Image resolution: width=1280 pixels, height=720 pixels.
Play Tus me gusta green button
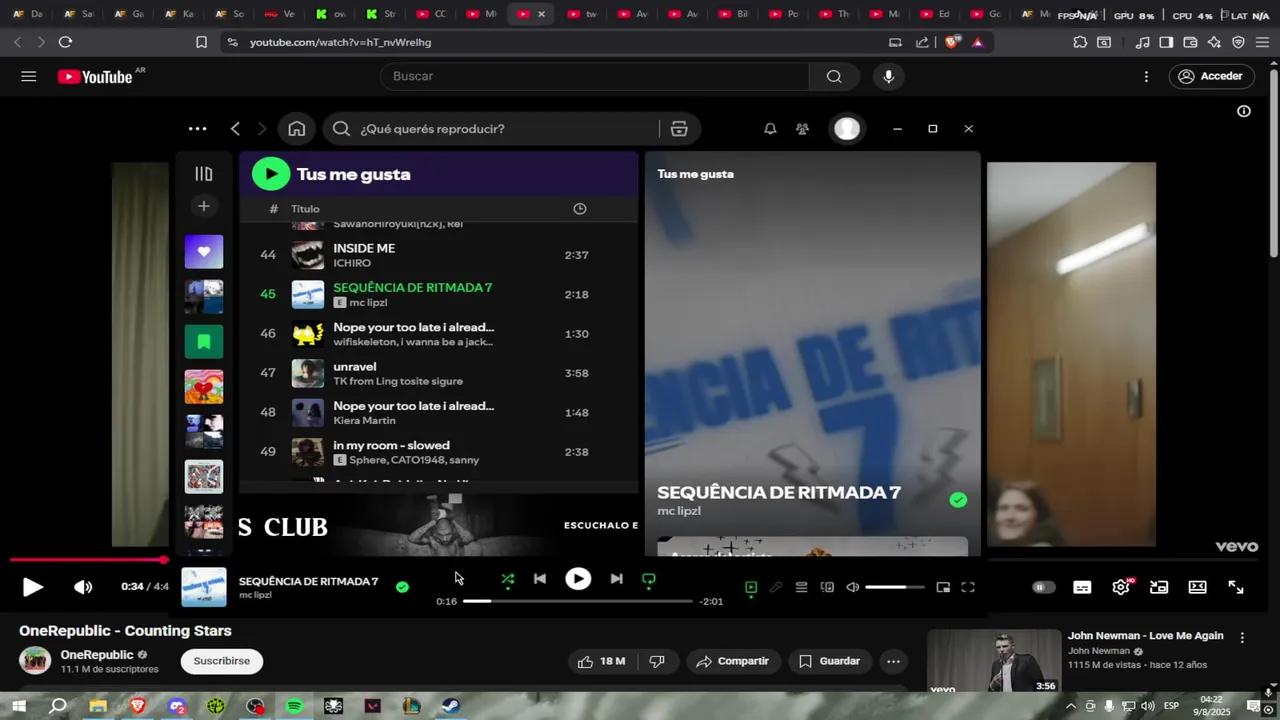click(x=271, y=174)
